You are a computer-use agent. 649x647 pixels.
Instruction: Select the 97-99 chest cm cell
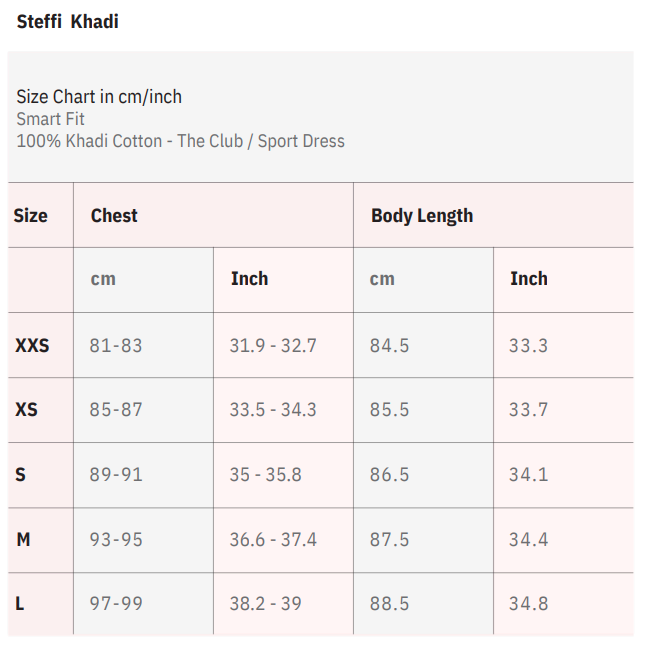click(x=116, y=604)
